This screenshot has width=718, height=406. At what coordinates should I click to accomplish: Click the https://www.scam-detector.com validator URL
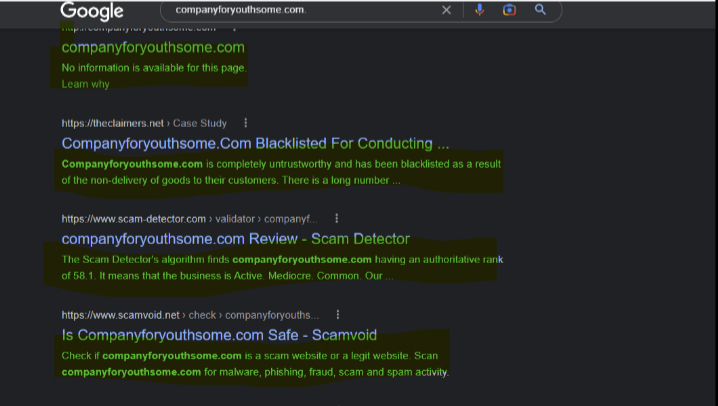[189, 219]
